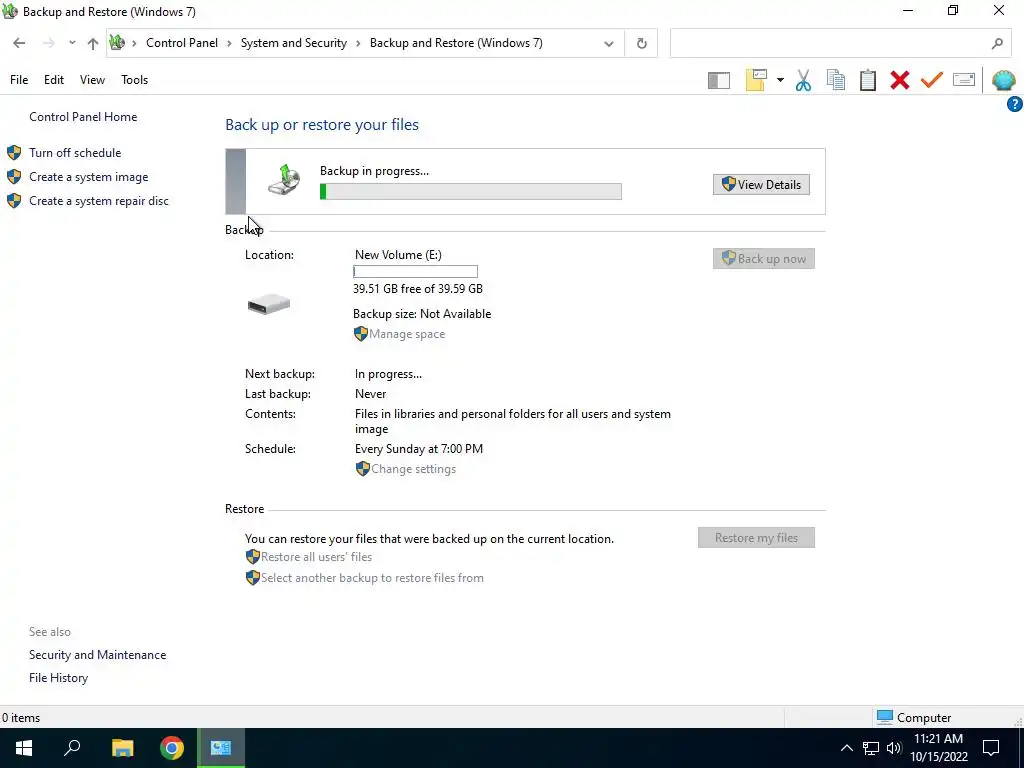Screen dimensions: 1024x768
Task: Click Restore all users' files link
Action: click(316, 557)
